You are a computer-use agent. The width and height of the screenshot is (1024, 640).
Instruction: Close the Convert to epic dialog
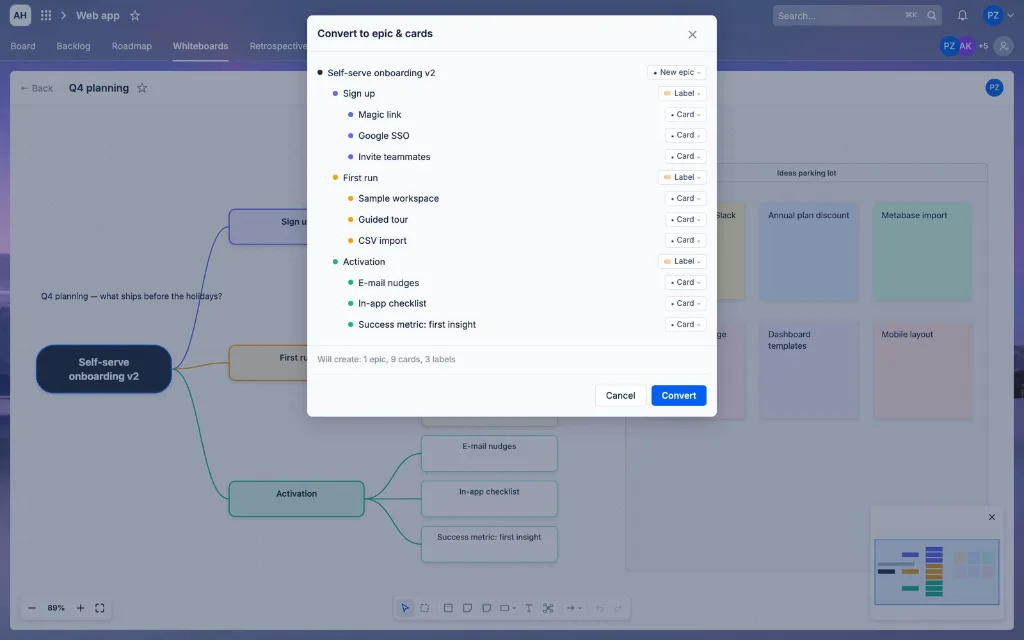point(692,34)
